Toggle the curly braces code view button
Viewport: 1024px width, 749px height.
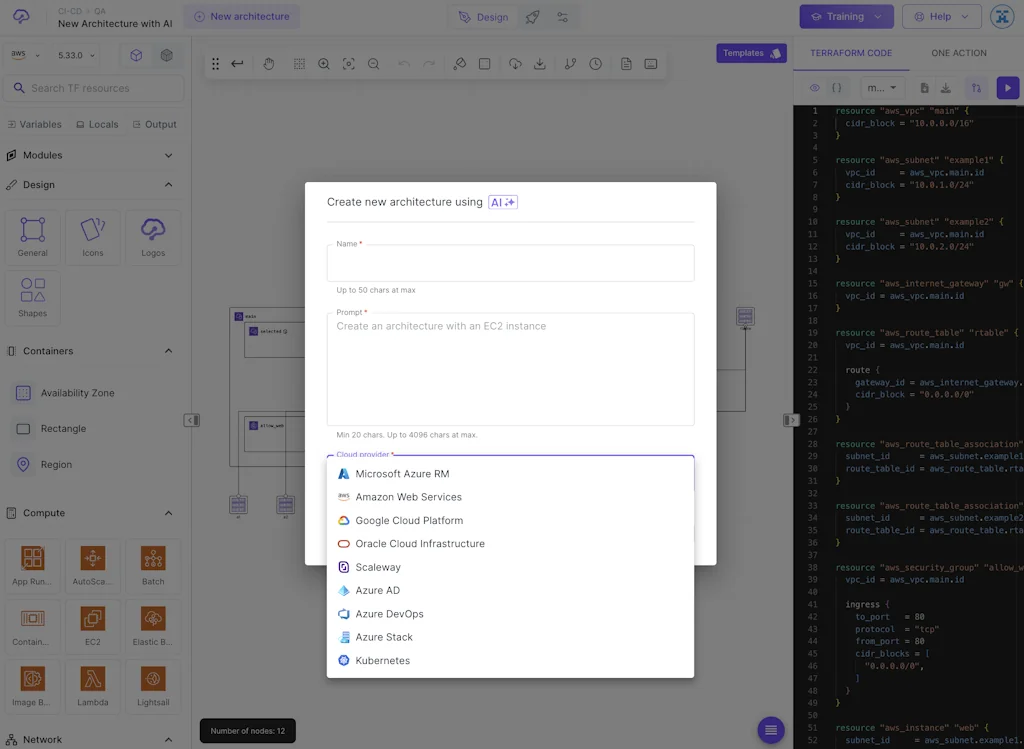(x=837, y=88)
